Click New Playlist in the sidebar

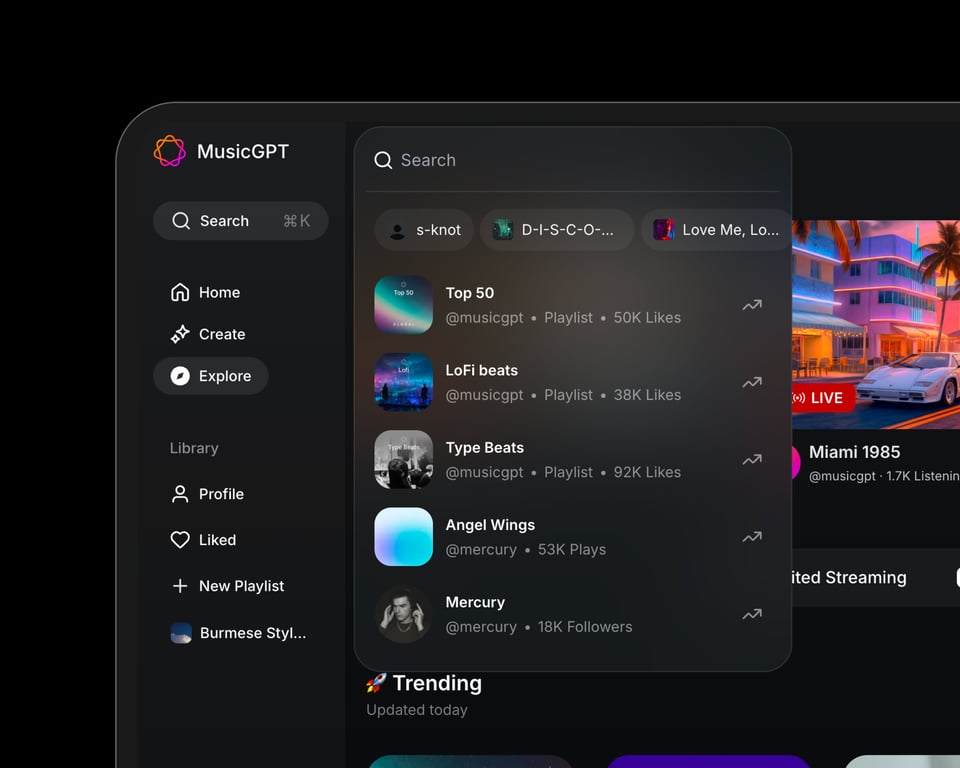(x=227, y=586)
